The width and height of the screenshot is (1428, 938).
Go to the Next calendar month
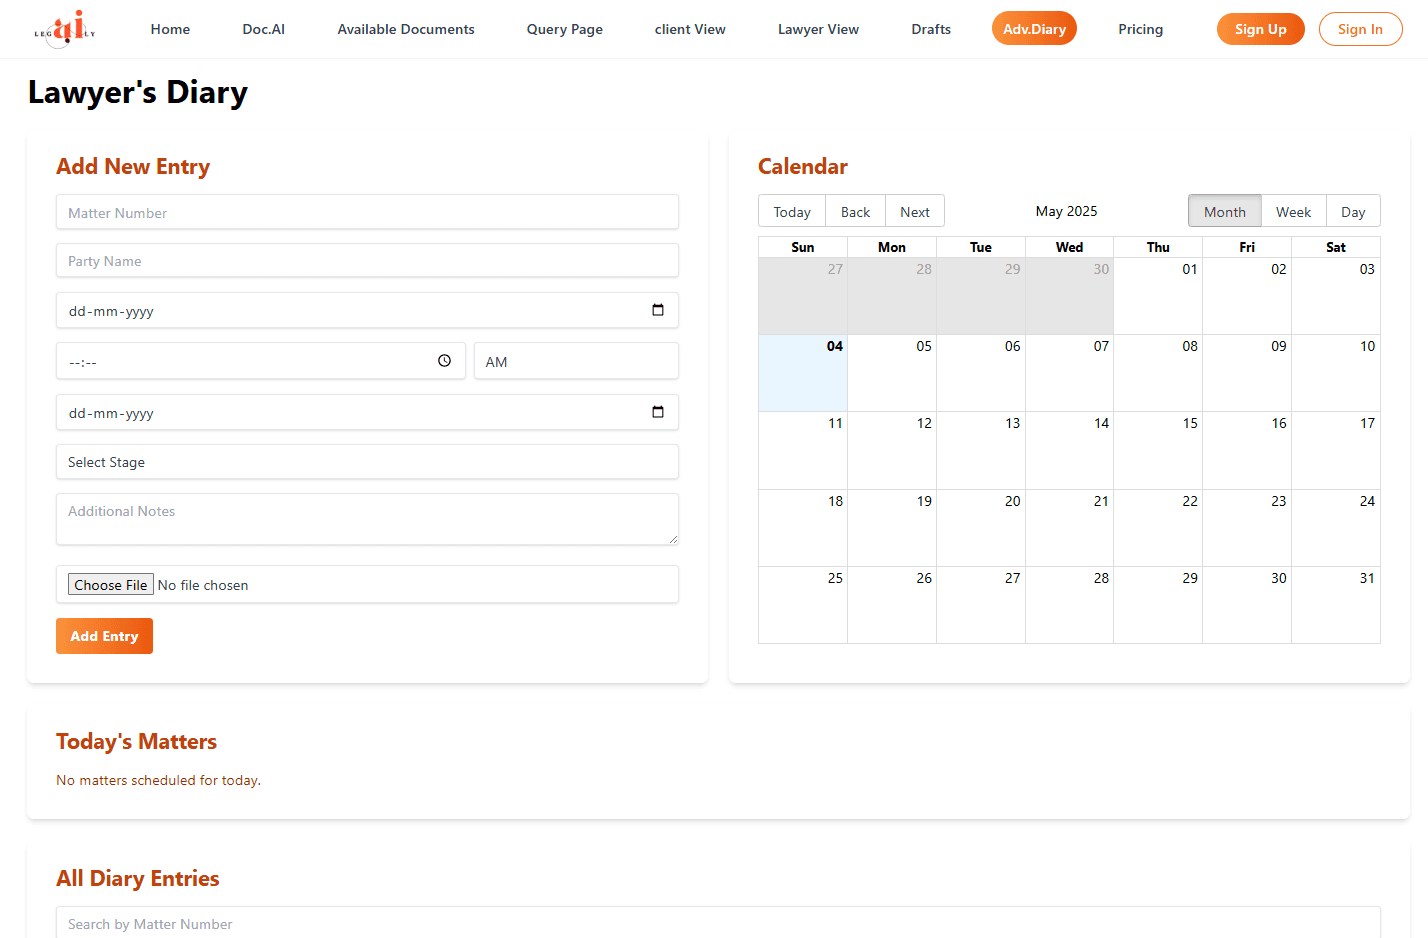point(914,212)
